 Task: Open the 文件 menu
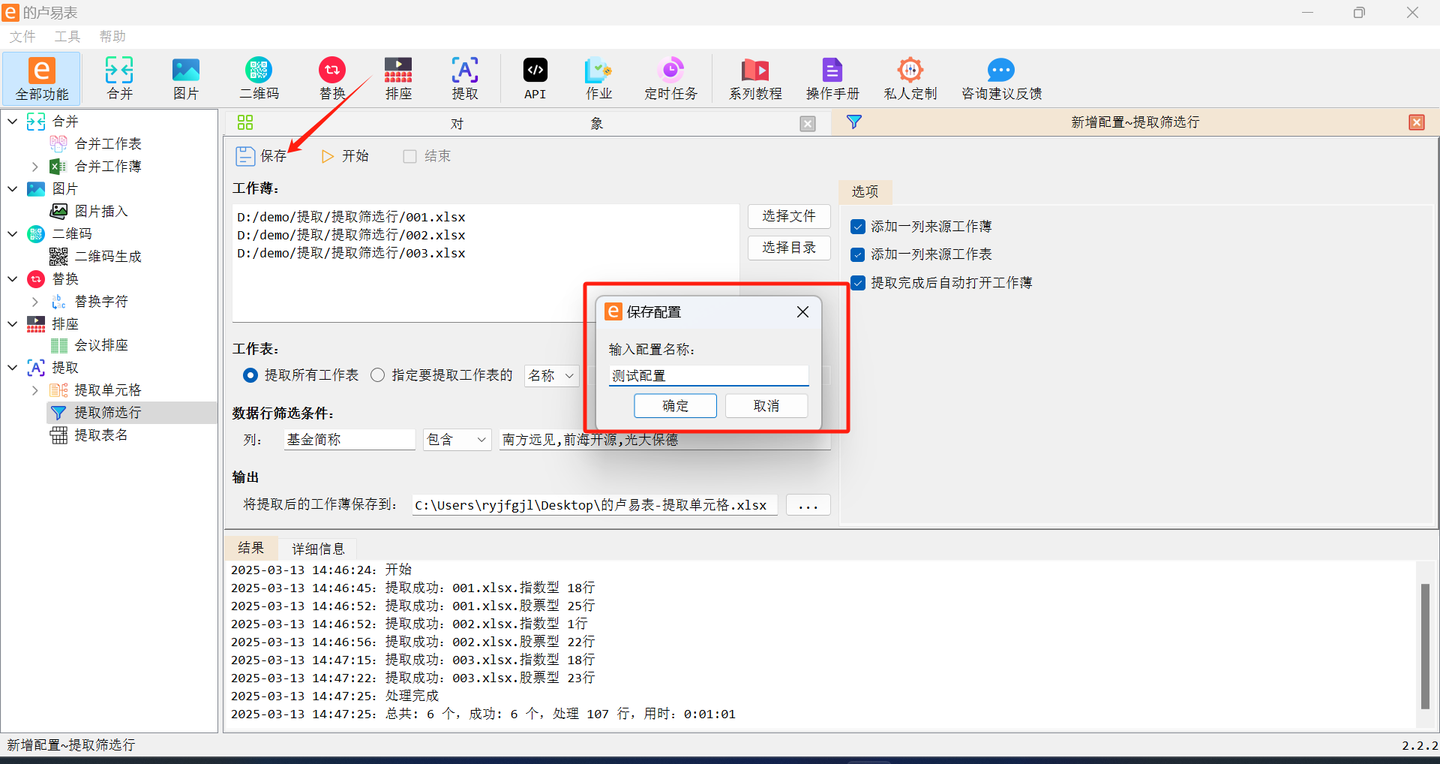22,36
